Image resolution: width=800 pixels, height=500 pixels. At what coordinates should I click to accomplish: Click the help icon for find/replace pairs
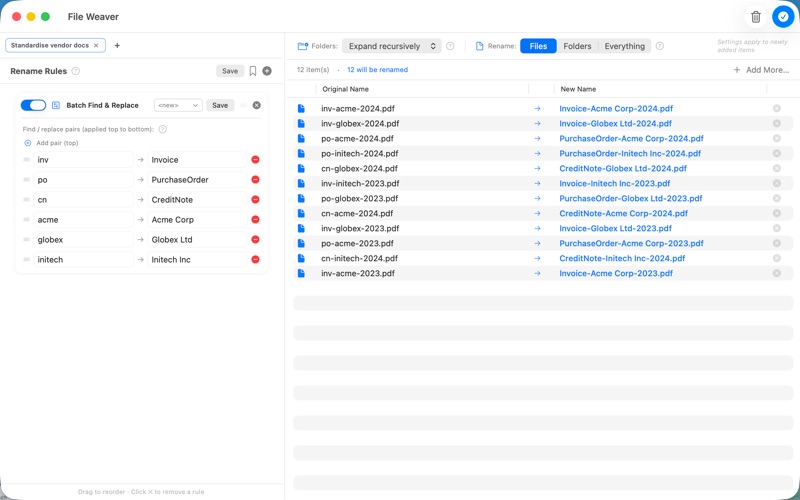[x=163, y=129]
